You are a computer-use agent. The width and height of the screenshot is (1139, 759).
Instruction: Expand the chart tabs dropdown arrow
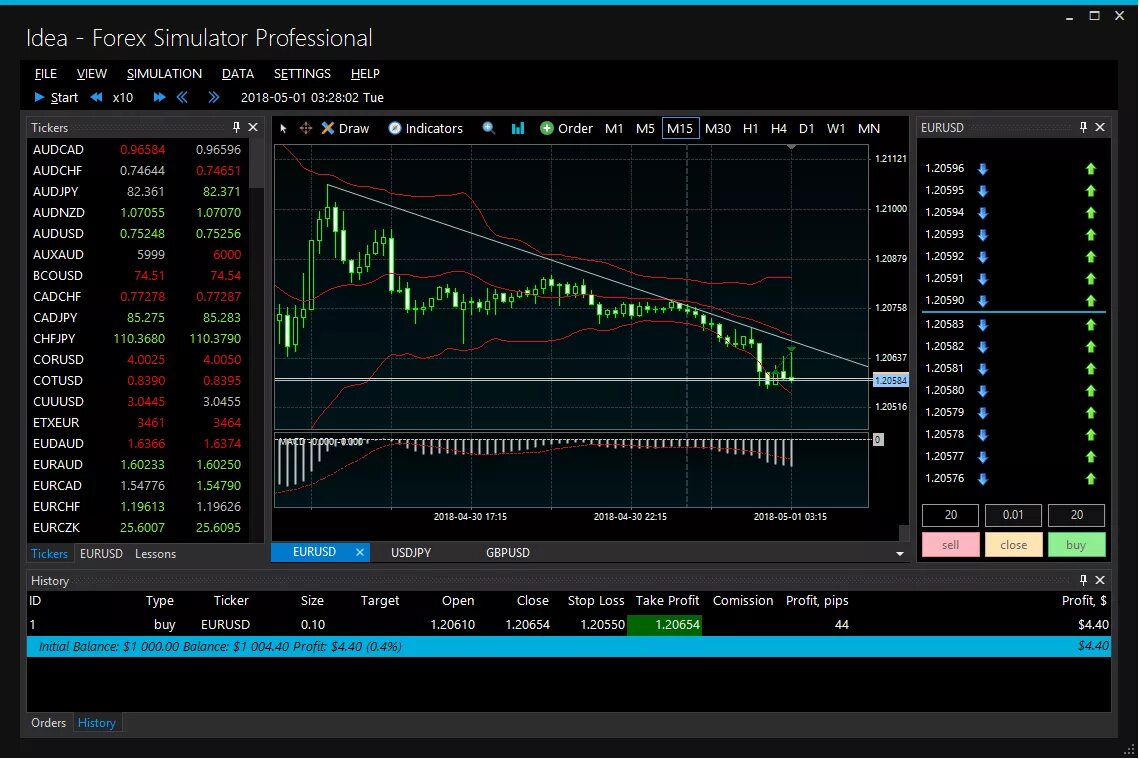(x=900, y=554)
